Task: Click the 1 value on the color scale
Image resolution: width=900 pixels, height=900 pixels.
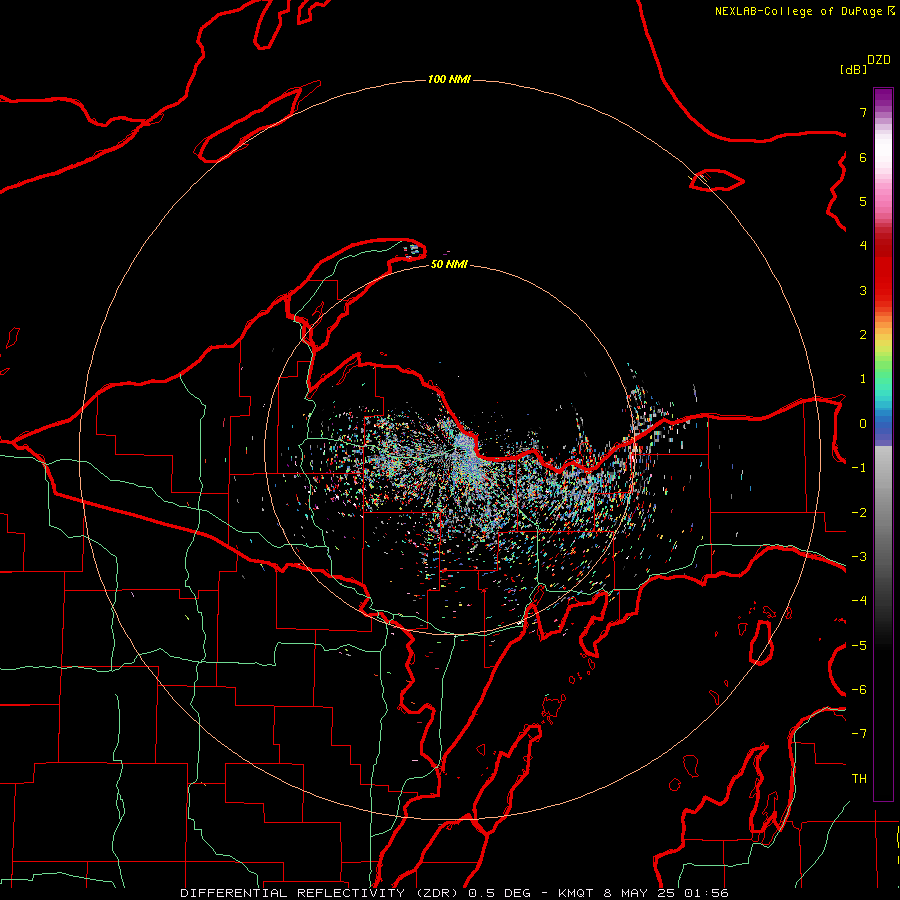Action: point(863,379)
